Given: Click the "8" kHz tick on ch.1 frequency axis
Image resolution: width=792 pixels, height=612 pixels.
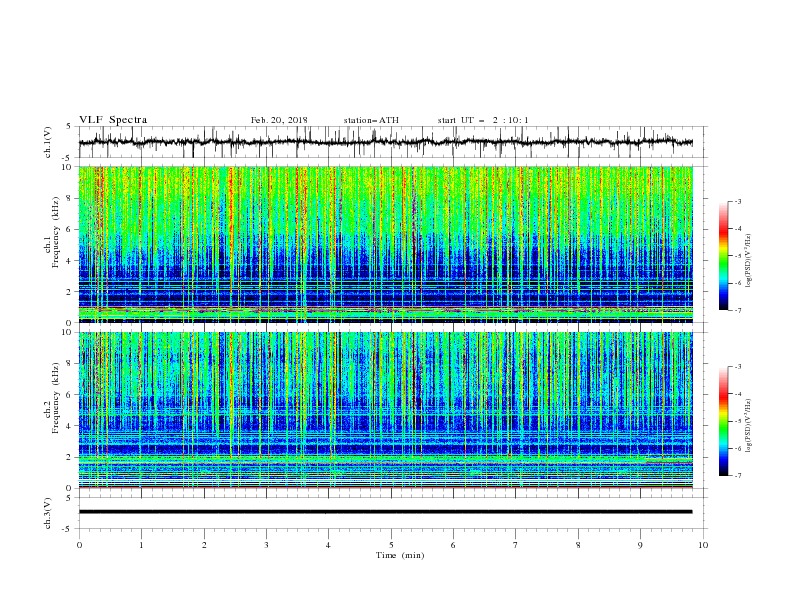Looking at the screenshot, I should click(x=71, y=198).
